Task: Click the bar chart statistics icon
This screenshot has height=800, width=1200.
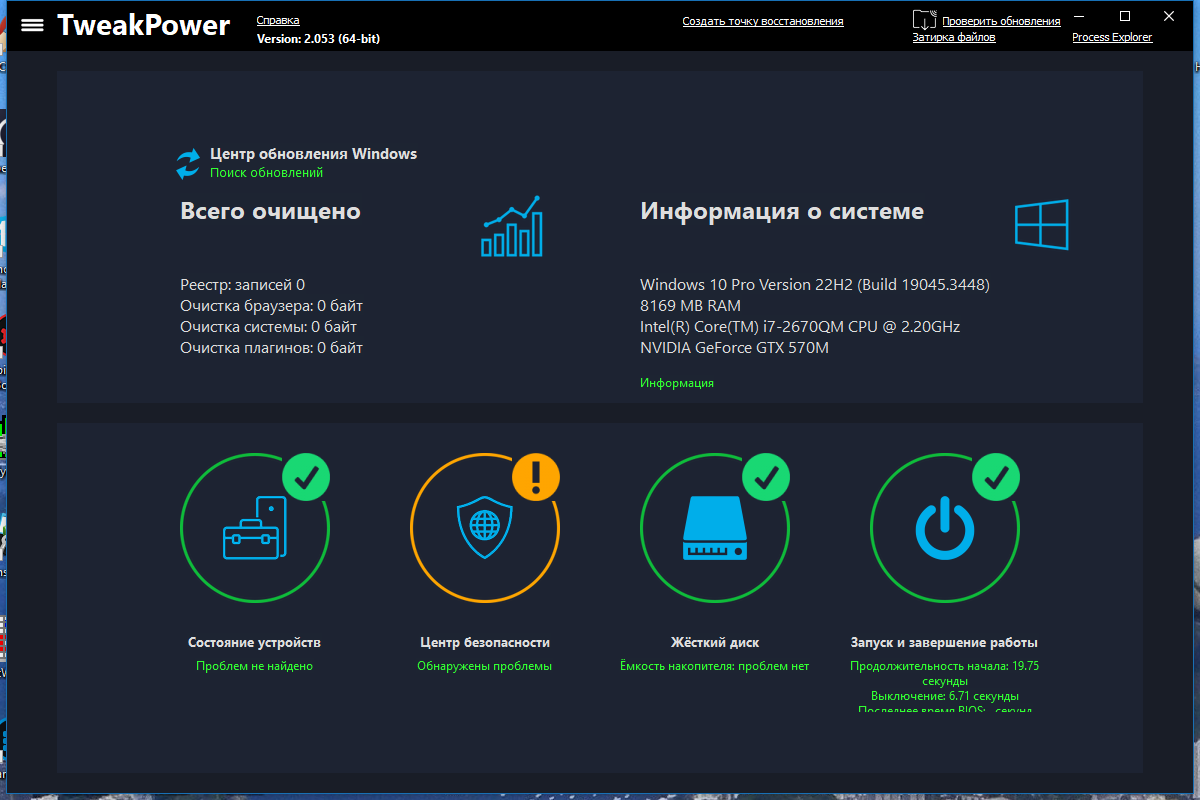Action: point(511,226)
